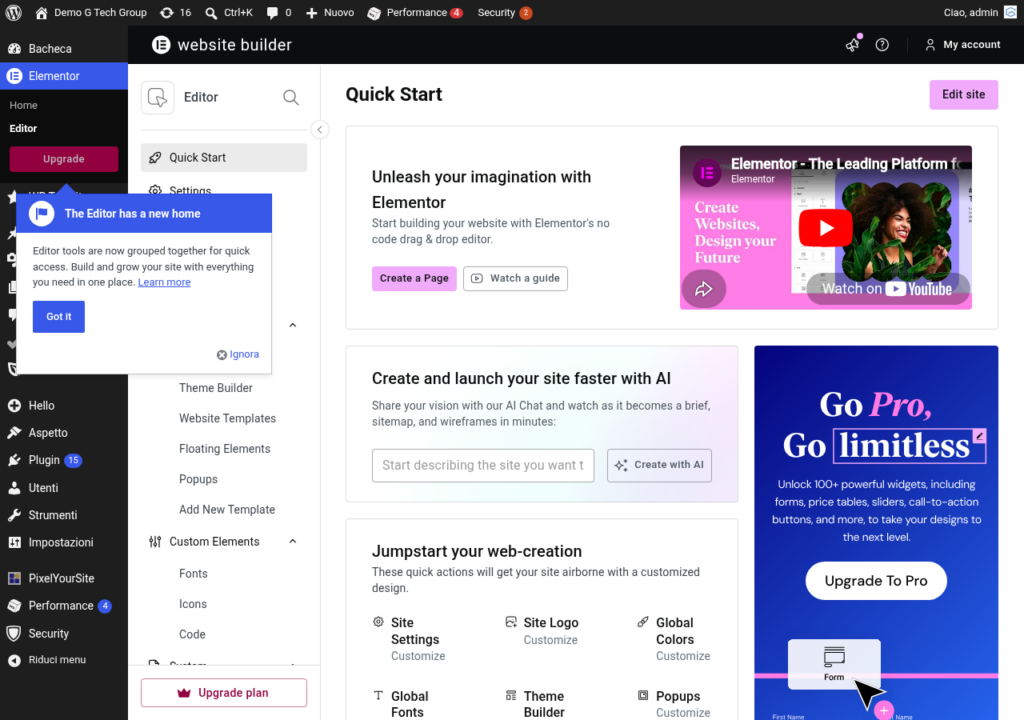Open PixelYourSite in sidebar
This screenshot has height=720, width=1024.
click(x=64, y=578)
